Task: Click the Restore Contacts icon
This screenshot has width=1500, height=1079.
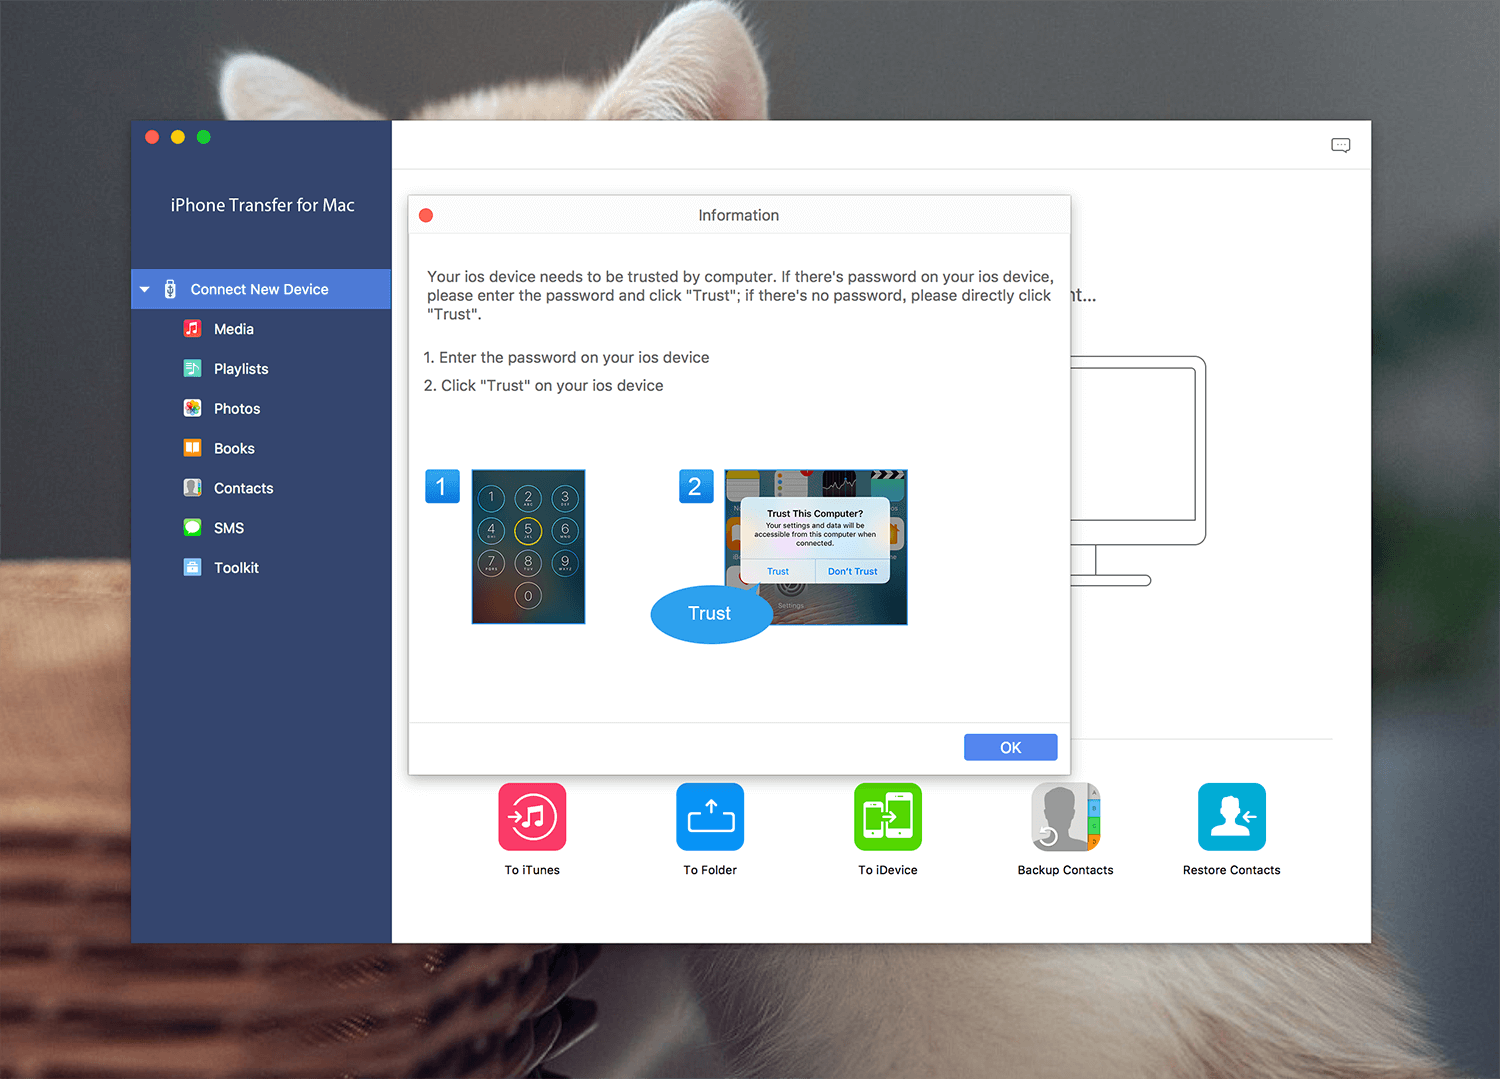Action: tap(1232, 817)
